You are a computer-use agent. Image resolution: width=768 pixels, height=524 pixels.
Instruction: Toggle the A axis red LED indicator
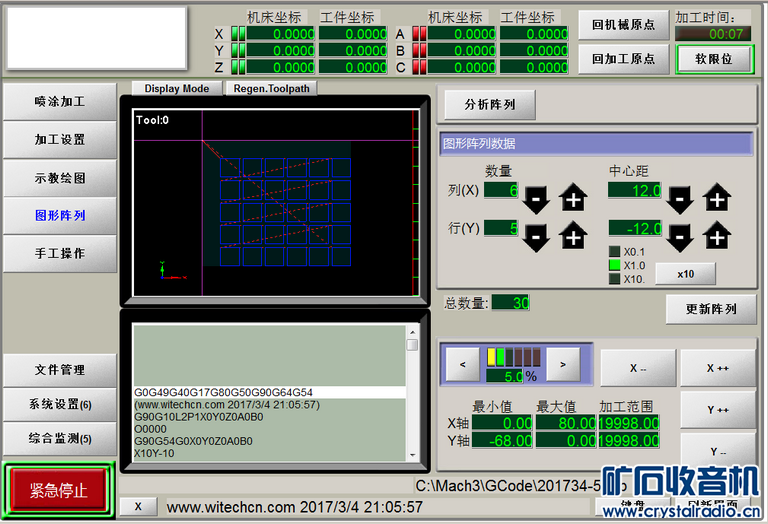[420, 34]
